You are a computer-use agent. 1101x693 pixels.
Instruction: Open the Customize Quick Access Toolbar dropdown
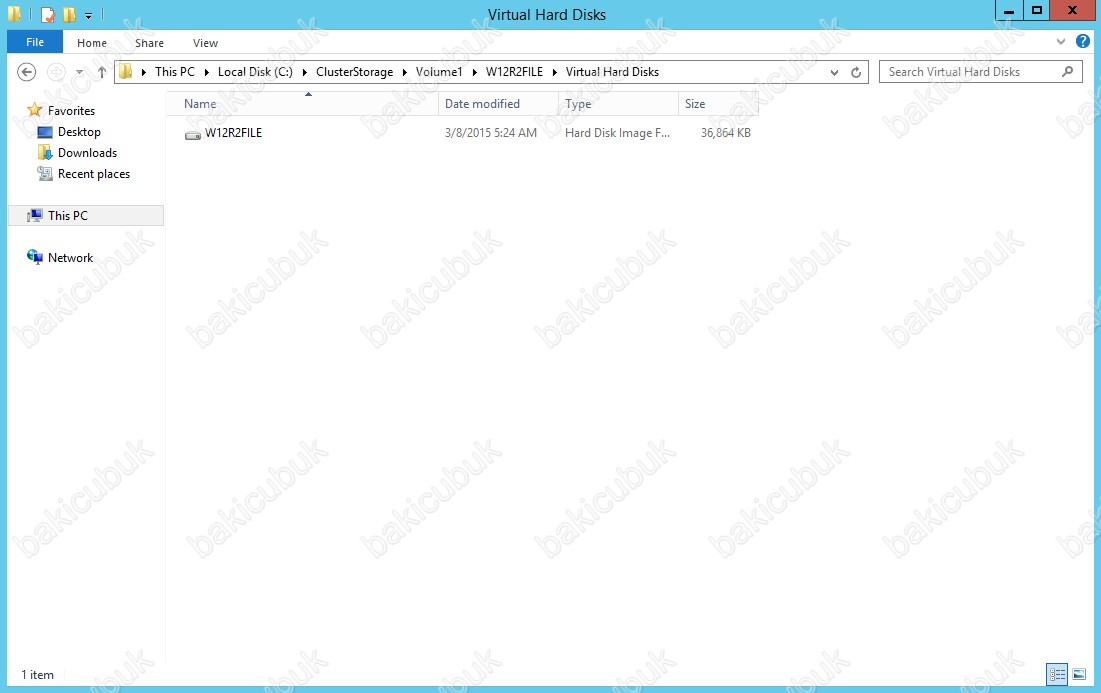click(x=88, y=15)
